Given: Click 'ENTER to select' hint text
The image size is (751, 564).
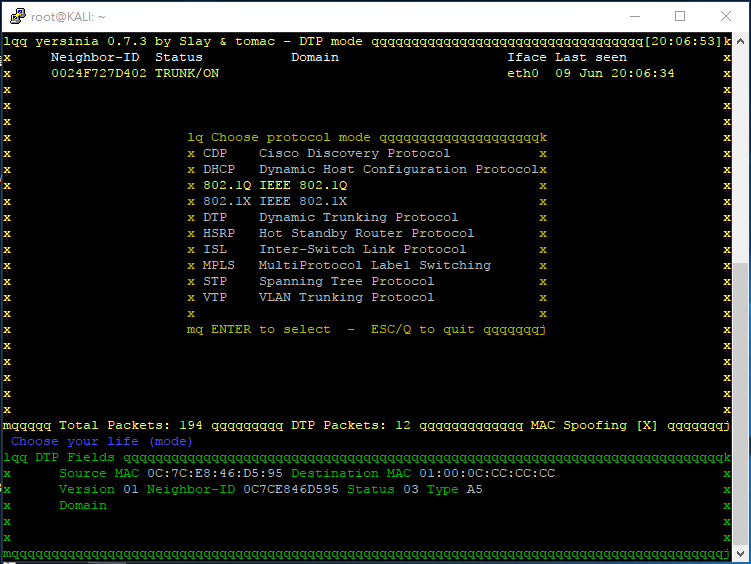Looking at the screenshot, I should 271,330.
